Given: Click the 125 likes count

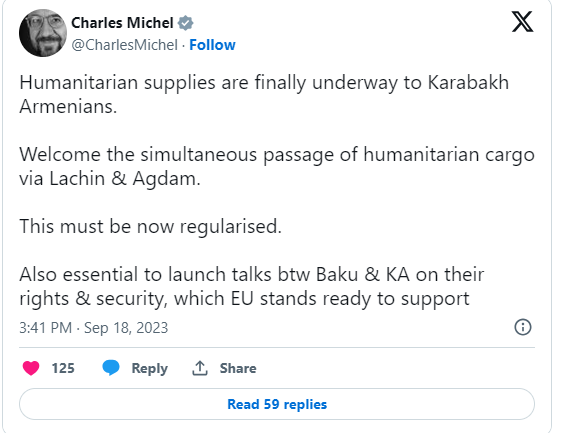Looking at the screenshot, I should (x=63, y=368).
